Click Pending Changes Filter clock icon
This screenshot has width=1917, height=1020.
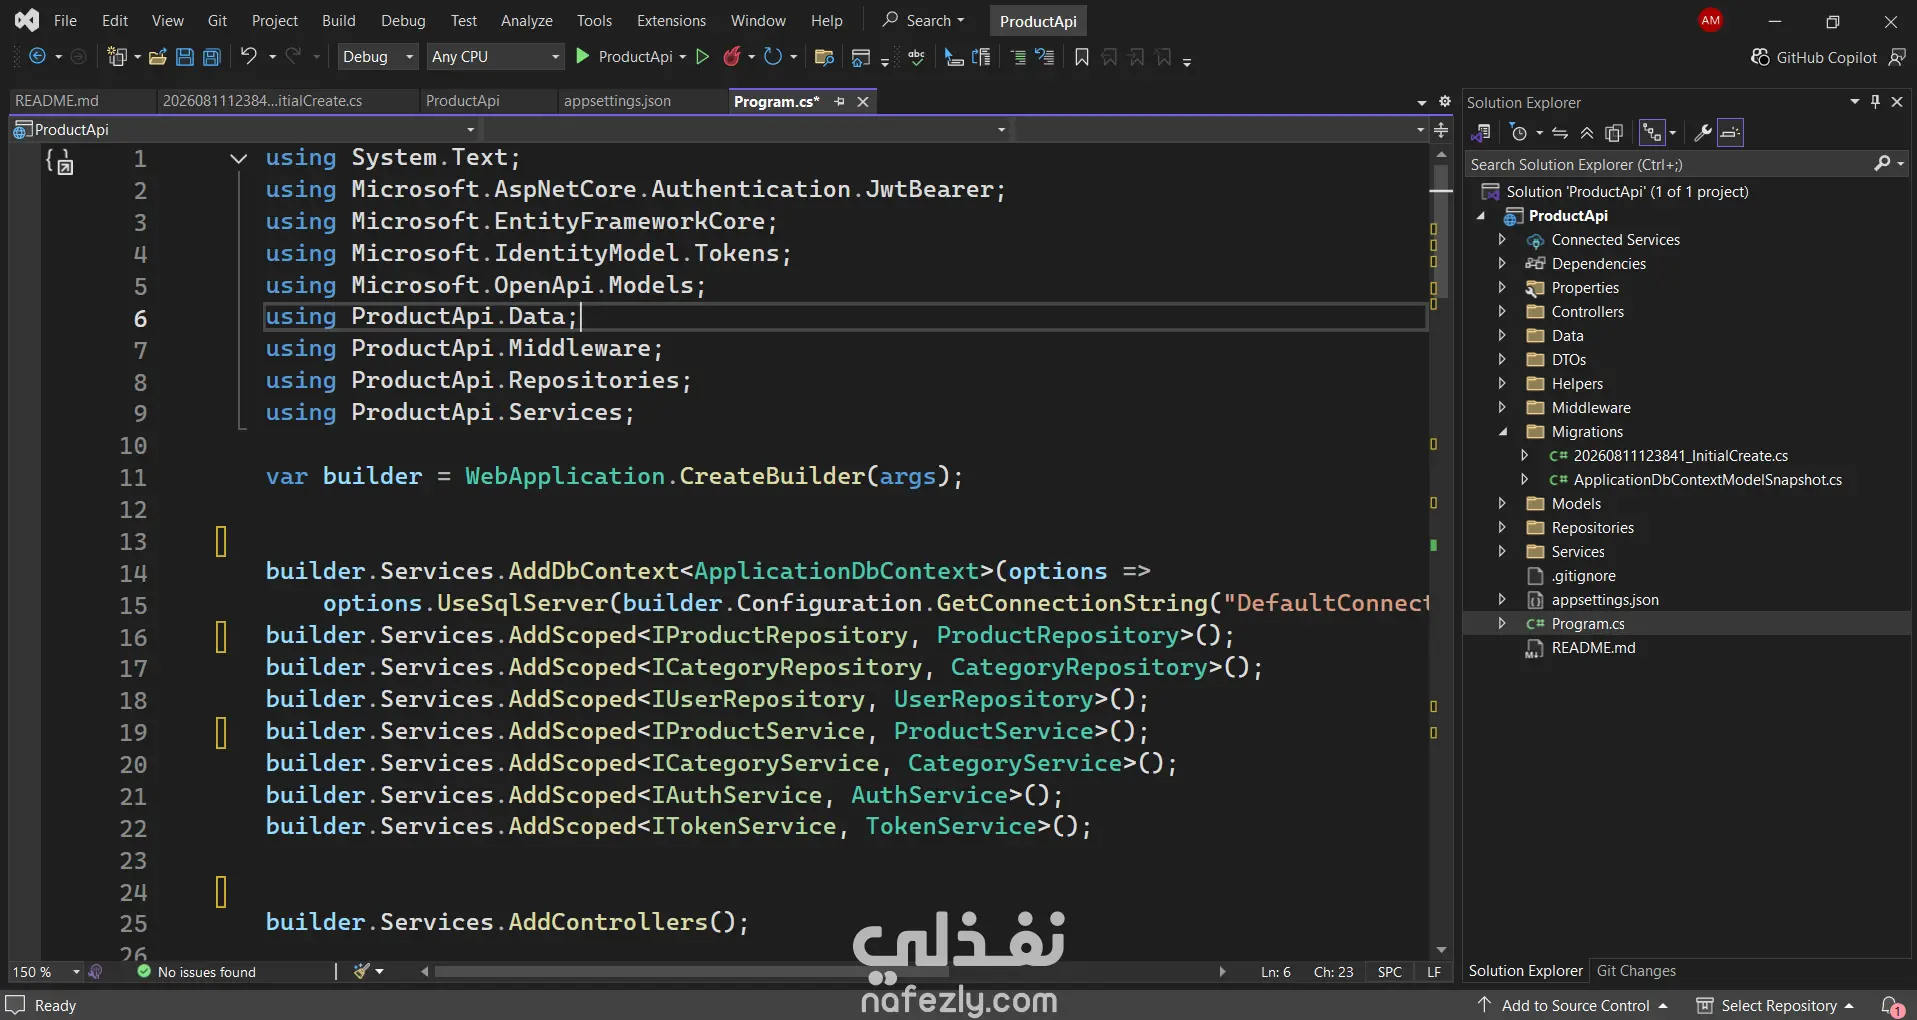[1519, 133]
